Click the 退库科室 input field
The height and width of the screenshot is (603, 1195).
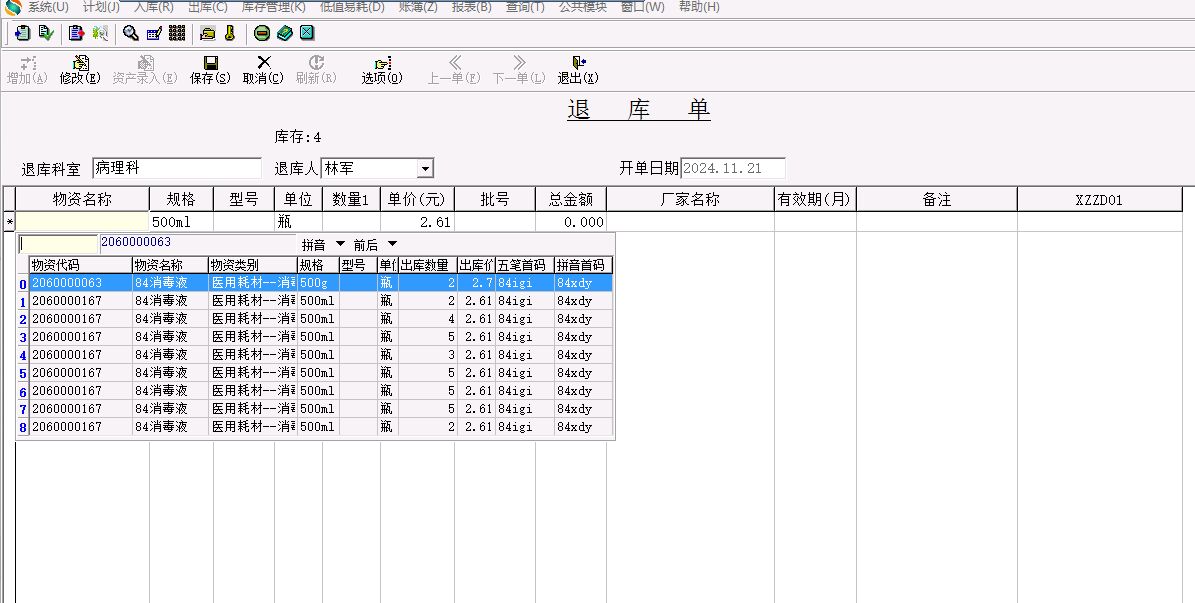pyautogui.click(x=177, y=168)
